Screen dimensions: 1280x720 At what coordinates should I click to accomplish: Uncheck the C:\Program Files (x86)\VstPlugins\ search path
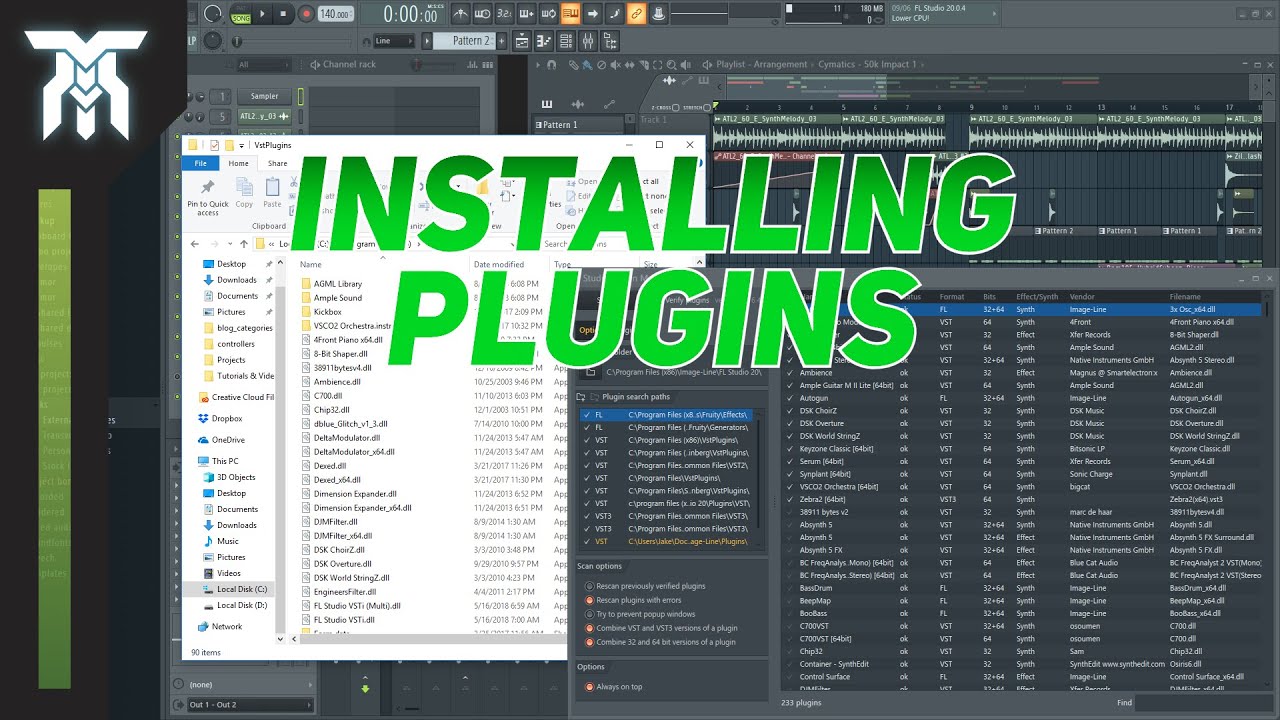[587, 440]
